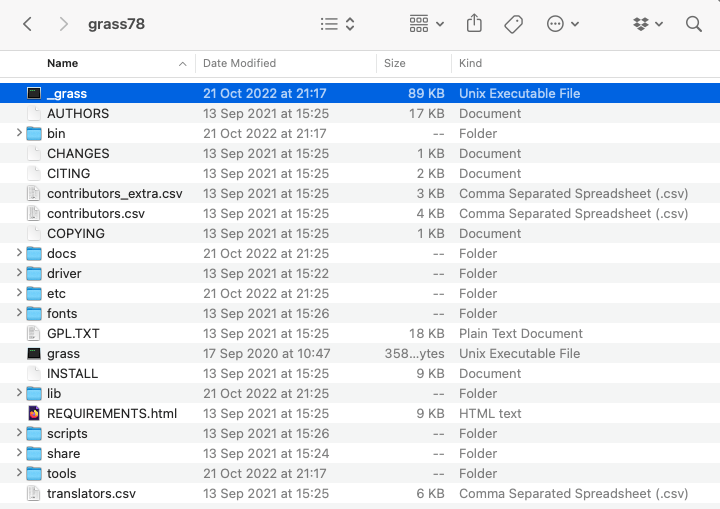This screenshot has height=509, width=720.
Task: Click the 'HTML text' kind cell
Action: [x=490, y=413]
